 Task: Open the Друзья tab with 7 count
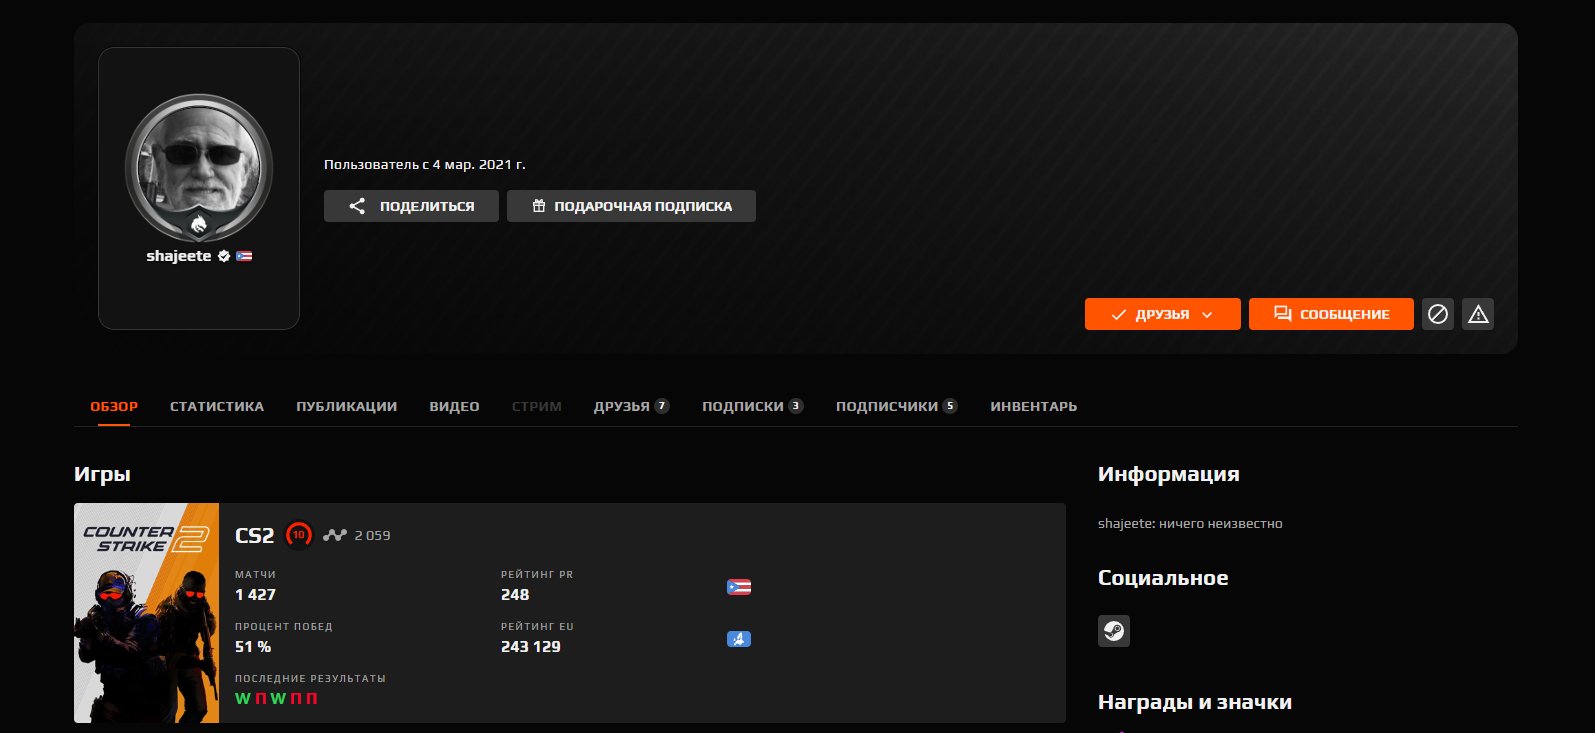[631, 406]
